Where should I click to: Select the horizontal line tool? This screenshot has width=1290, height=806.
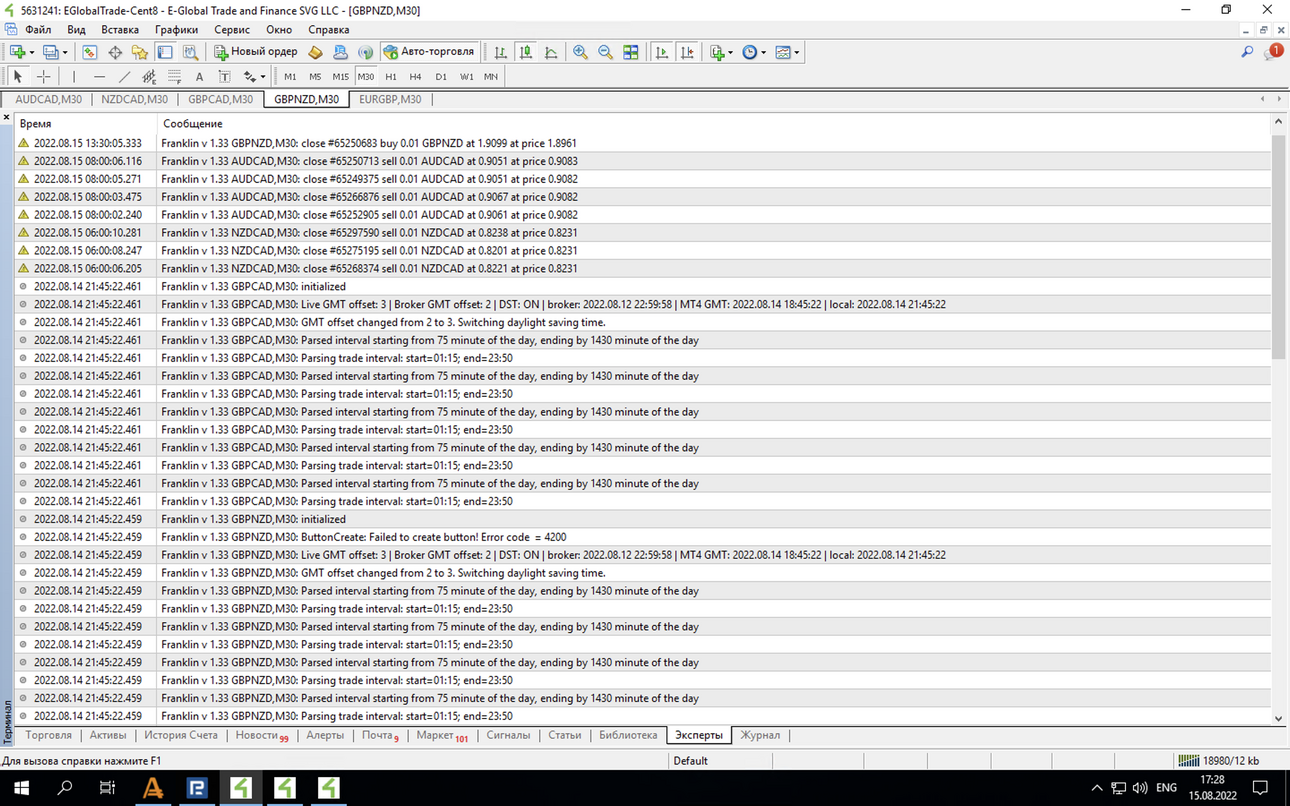pyautogui.click(x=99, y=76)
